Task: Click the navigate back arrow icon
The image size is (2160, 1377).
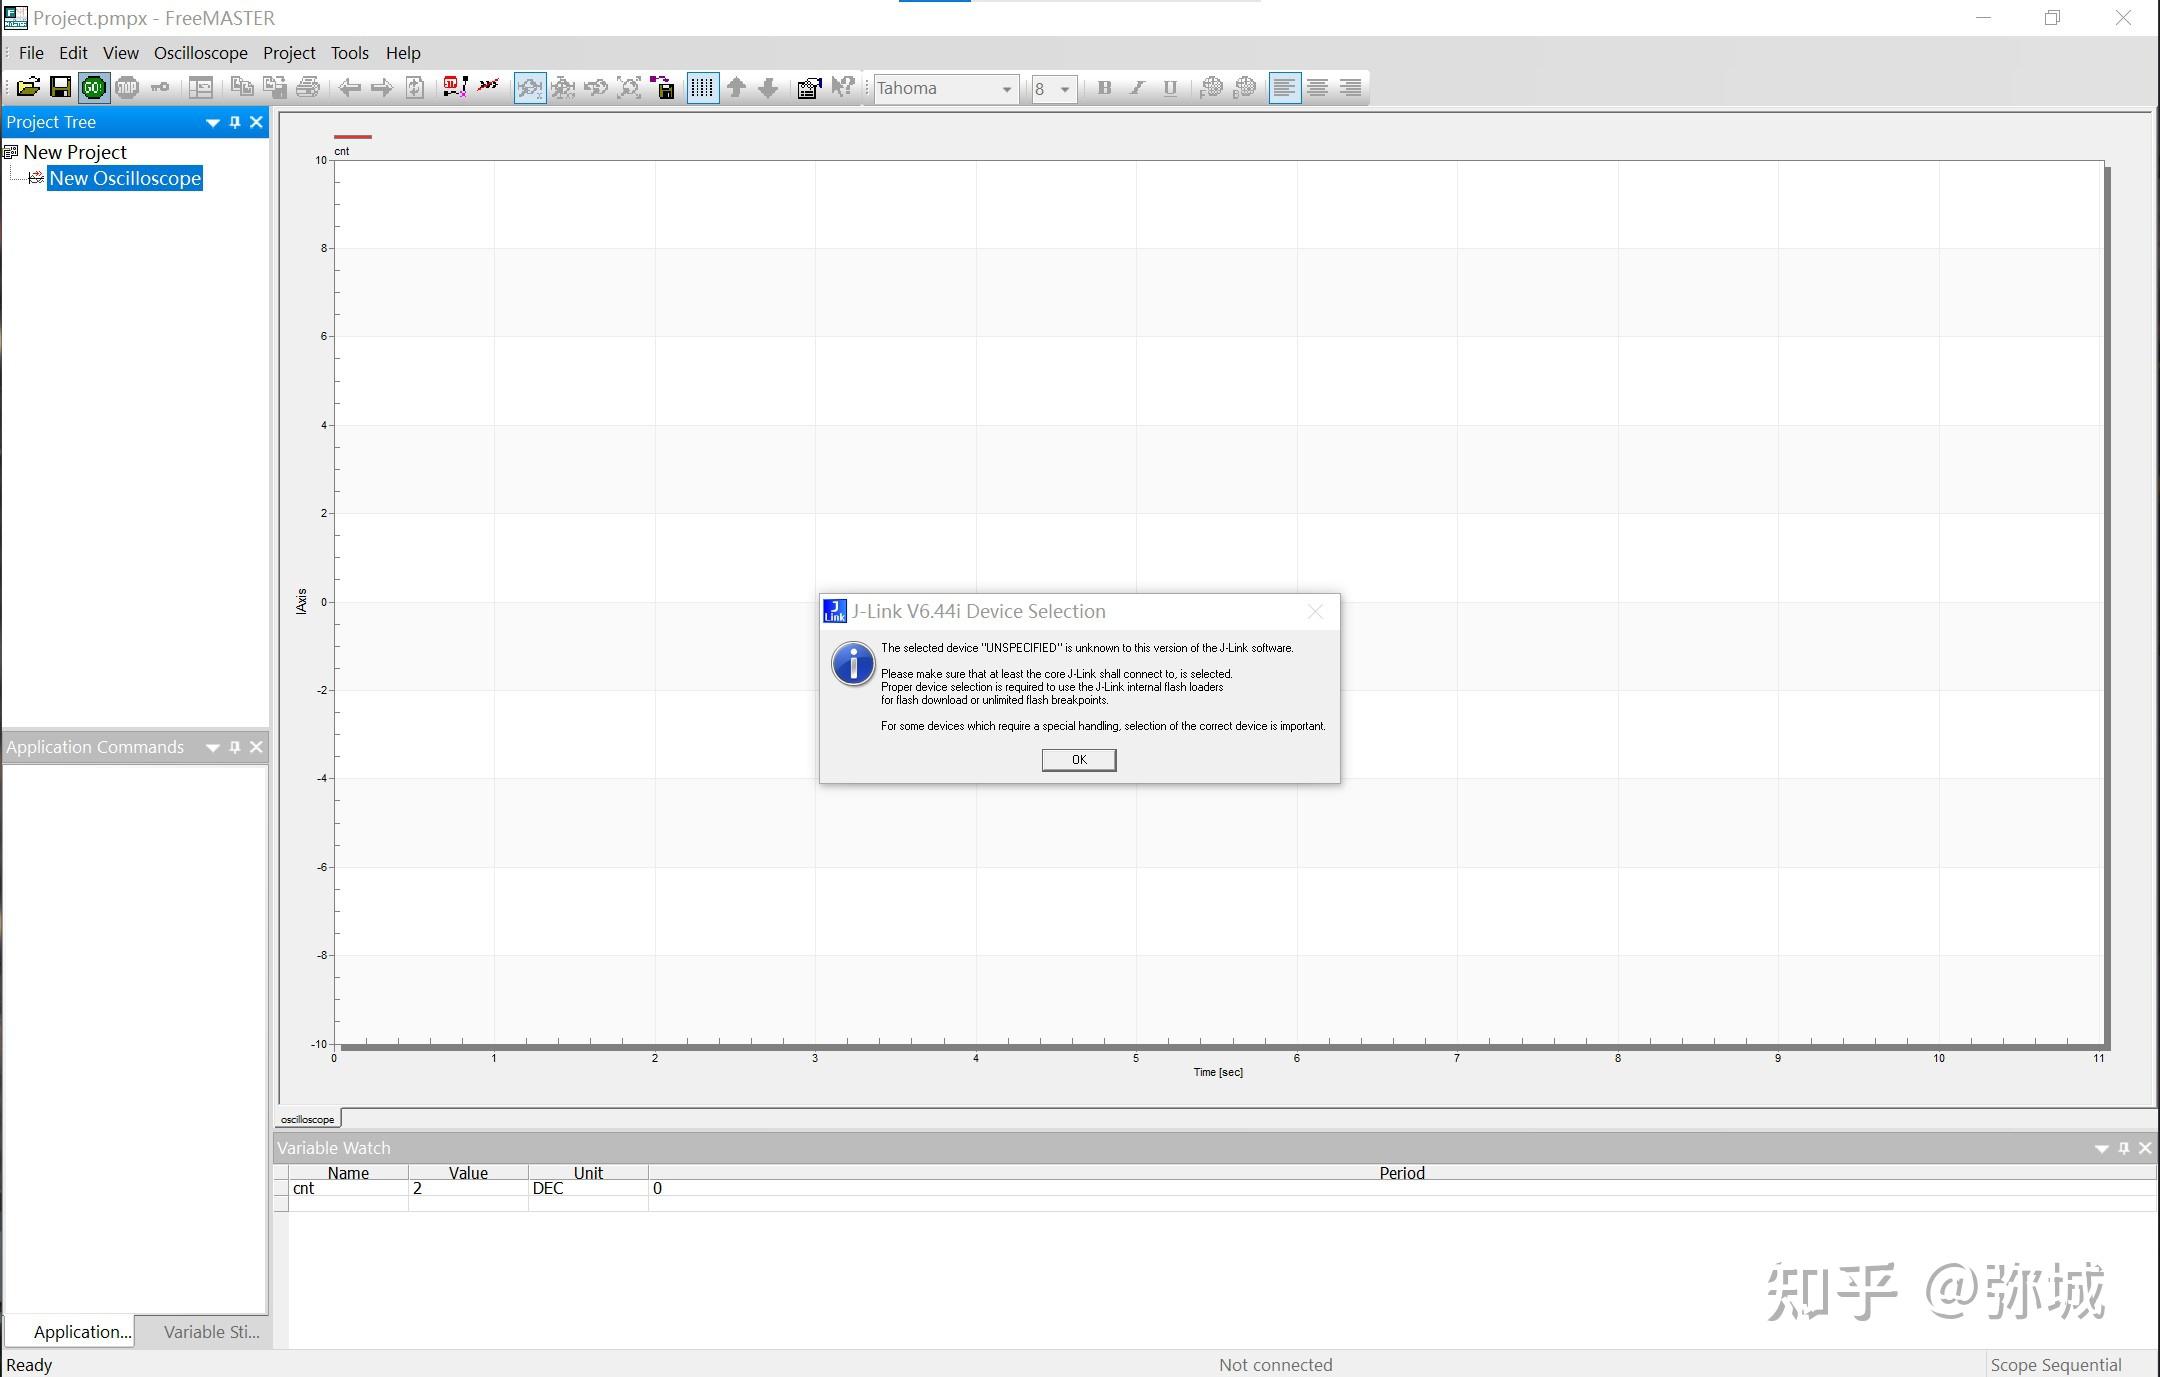Action: [349, 88]
